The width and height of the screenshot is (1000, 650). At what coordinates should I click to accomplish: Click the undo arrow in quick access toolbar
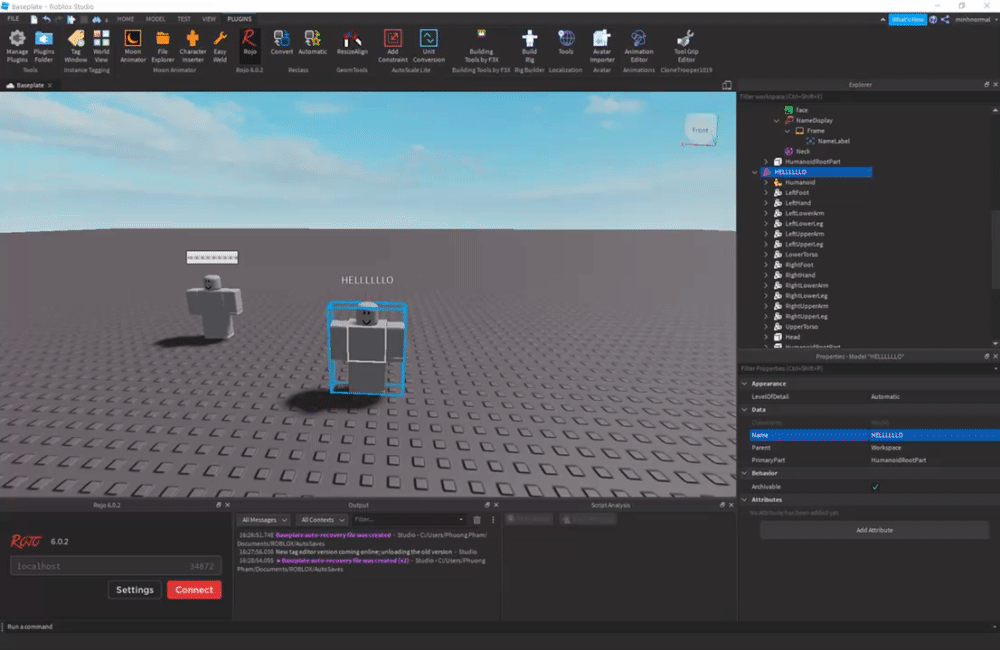pos(47,19)
